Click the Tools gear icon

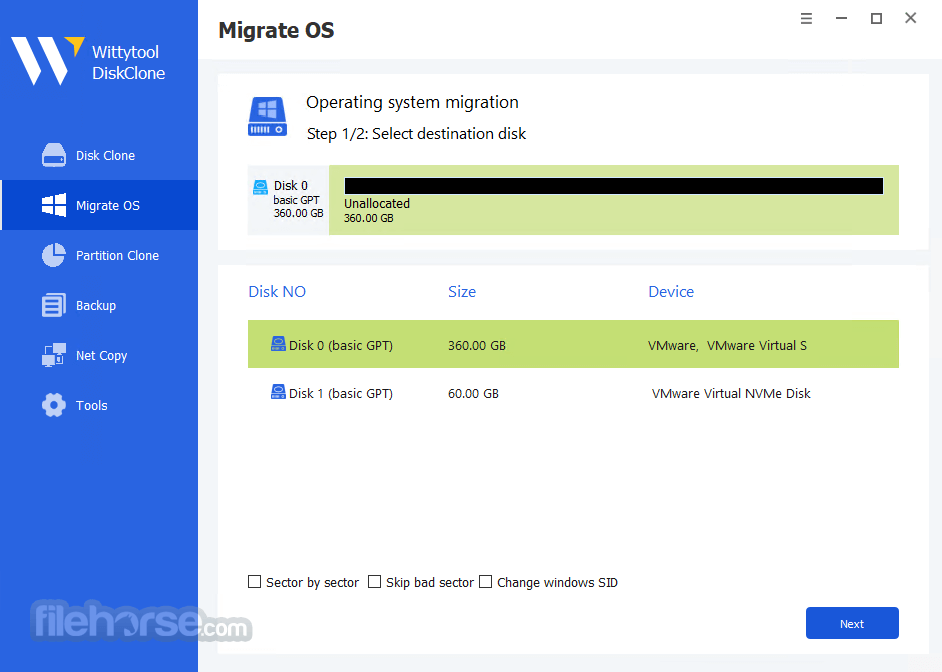pos(53,405)
